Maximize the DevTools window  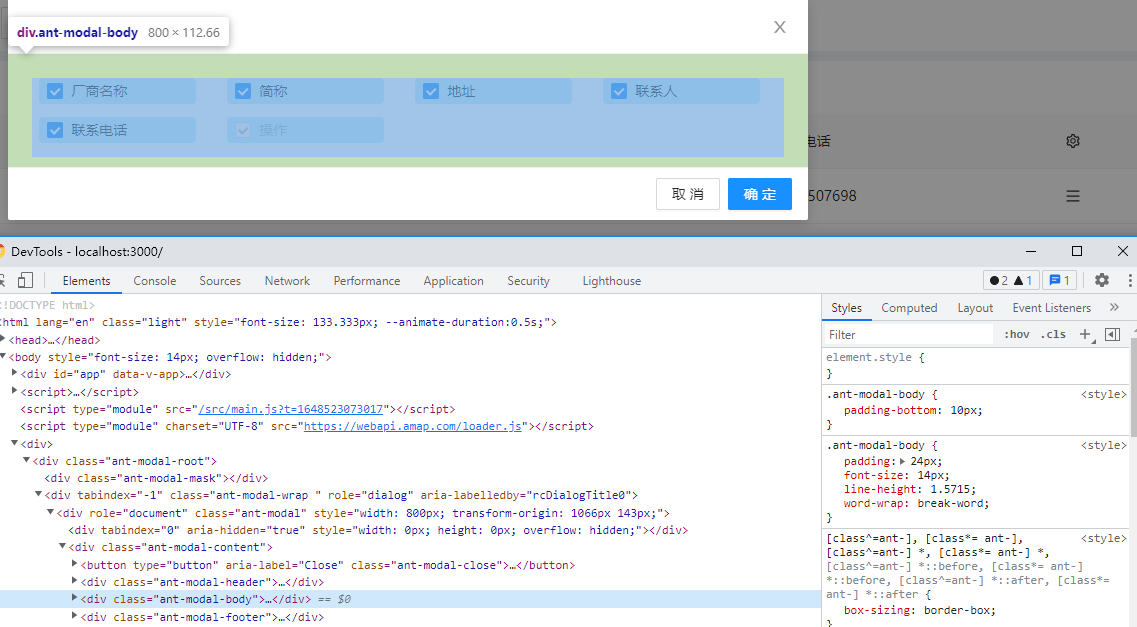(1077, 251)
